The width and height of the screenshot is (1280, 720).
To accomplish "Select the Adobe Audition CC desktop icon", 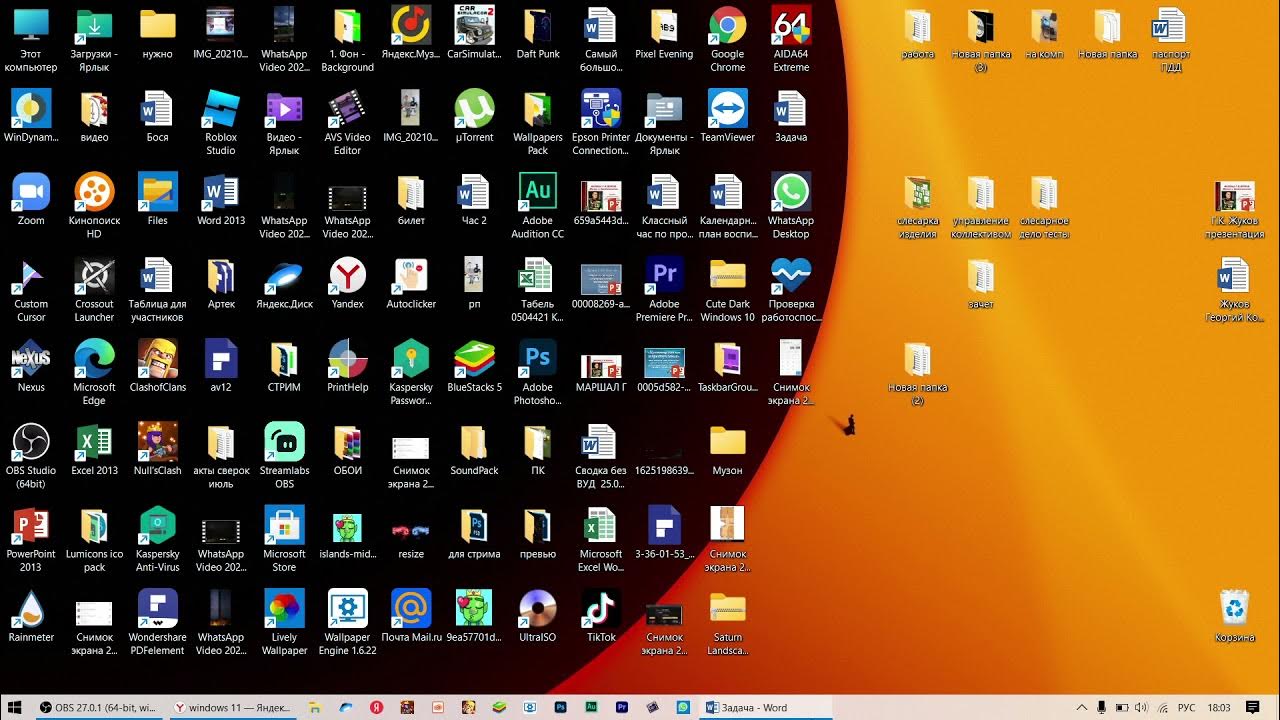I will click(537, 205).
